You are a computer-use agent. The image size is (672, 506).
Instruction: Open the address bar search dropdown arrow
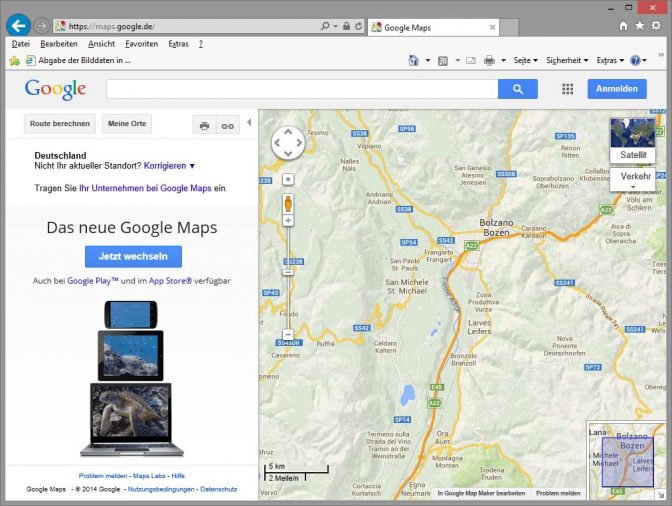[336, 27]
